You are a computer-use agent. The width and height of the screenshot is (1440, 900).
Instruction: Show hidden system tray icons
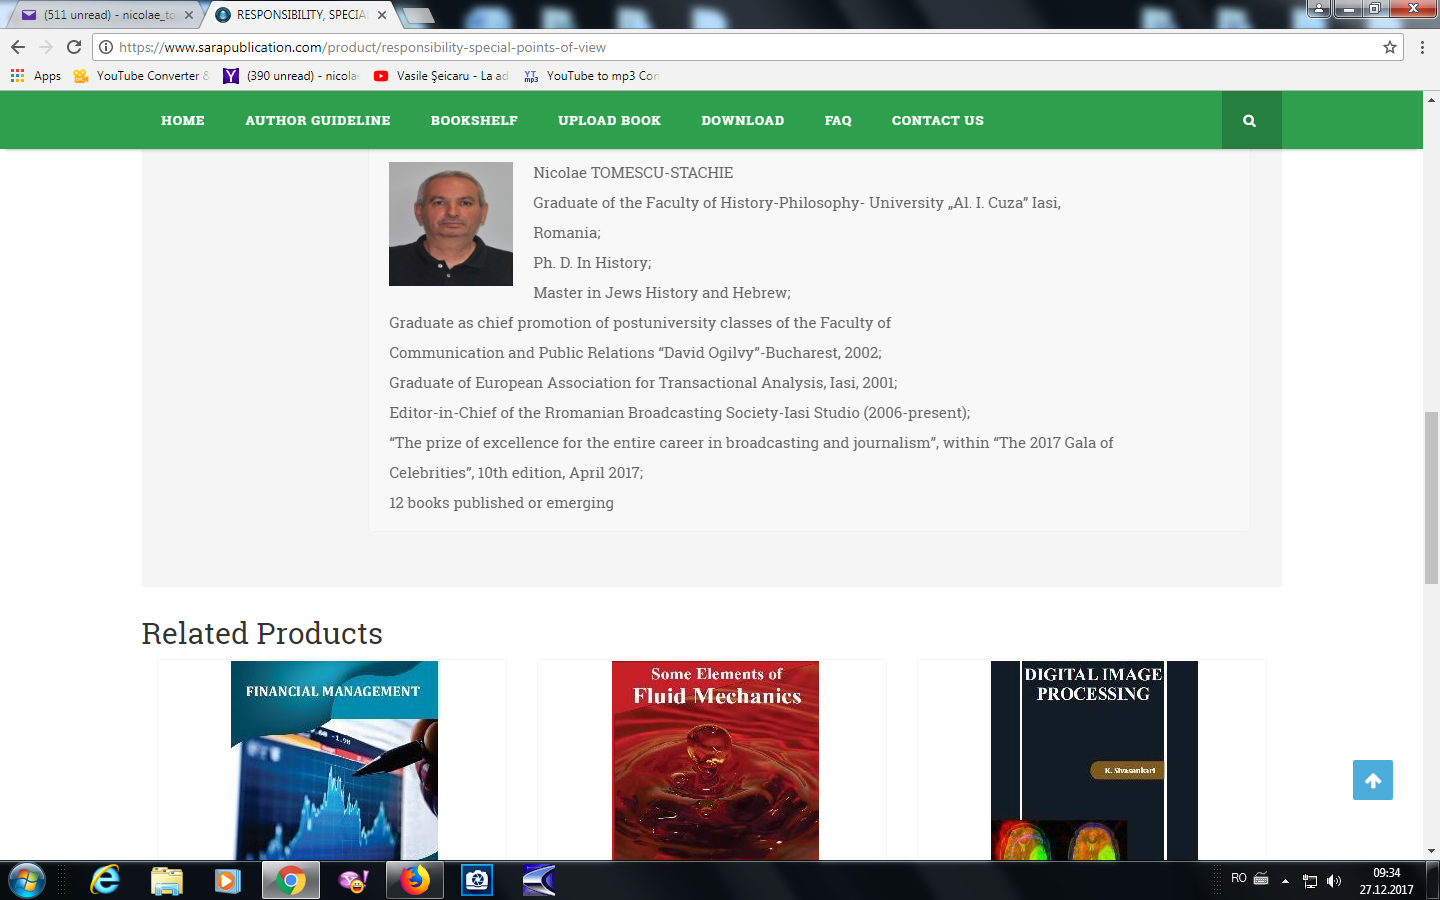pyautogui.click(x=1285, y=881)
